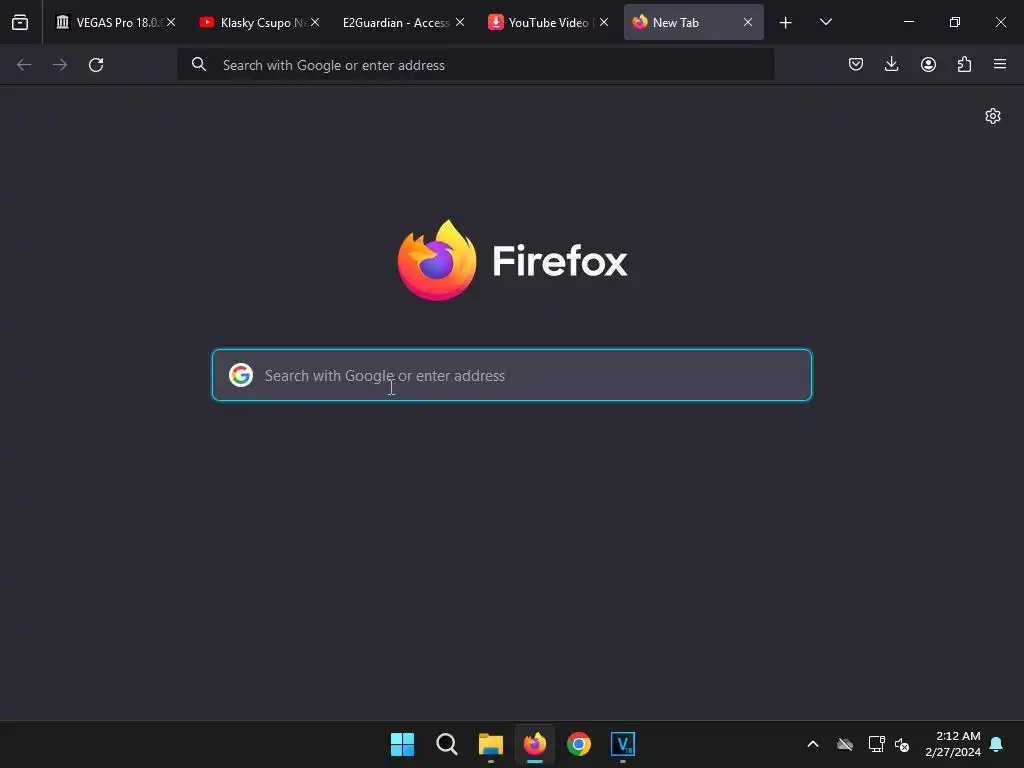The height and width of the screenshot is (768, 1024).
Task: Open the Windows Start menu
Action: [x=402, y=744]
